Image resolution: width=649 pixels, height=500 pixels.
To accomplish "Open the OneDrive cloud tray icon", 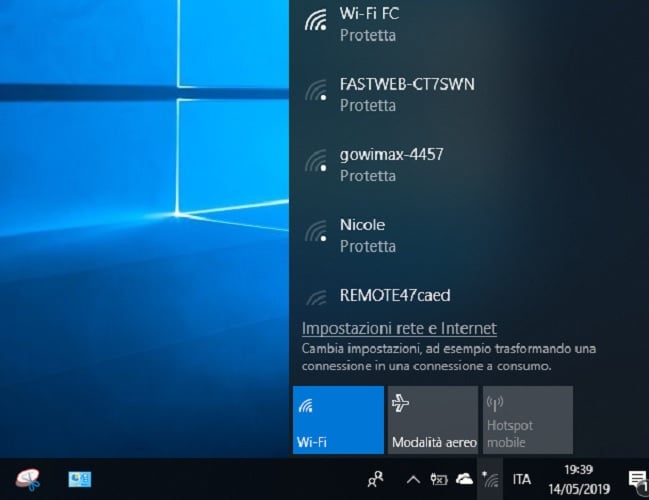I will tap(464, 479).
